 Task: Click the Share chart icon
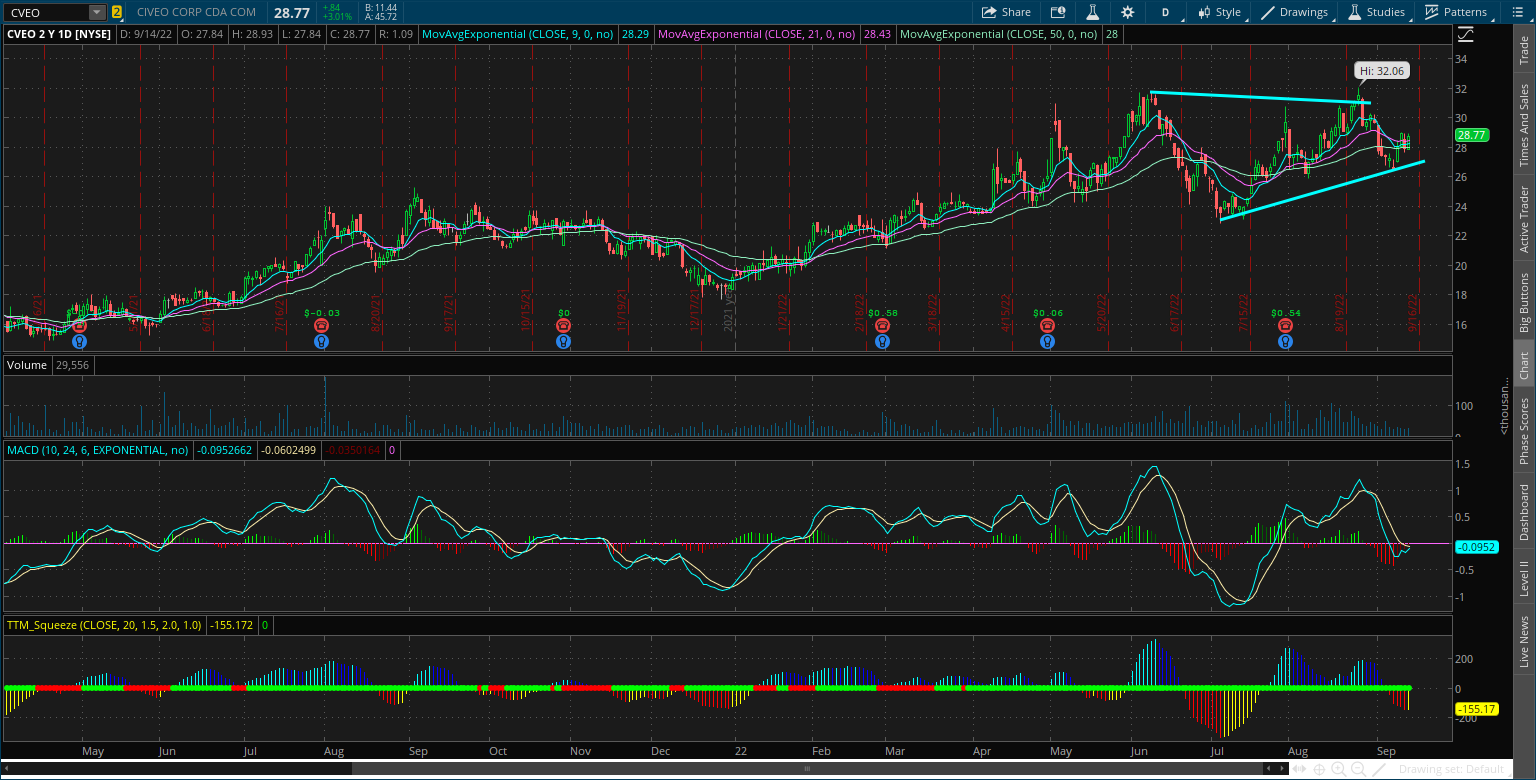coord(1006,12)
